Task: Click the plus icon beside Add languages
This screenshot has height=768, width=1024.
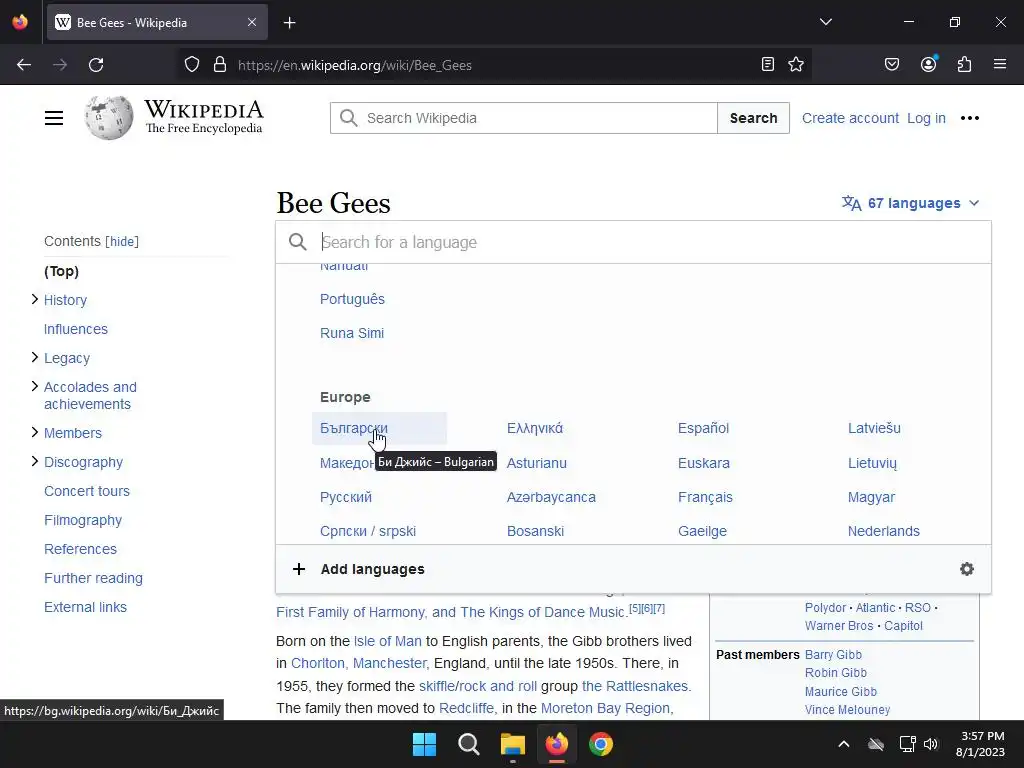Action: 298,569
